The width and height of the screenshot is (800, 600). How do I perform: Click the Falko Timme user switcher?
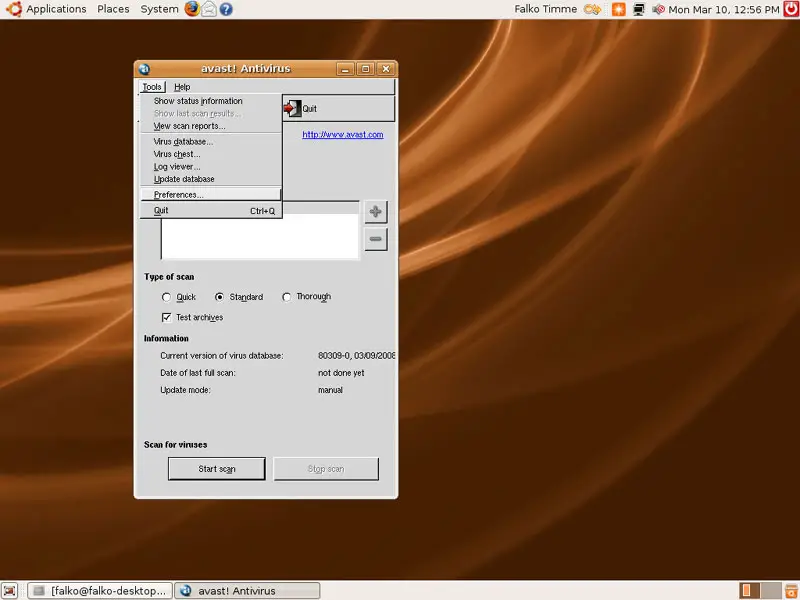545,9
